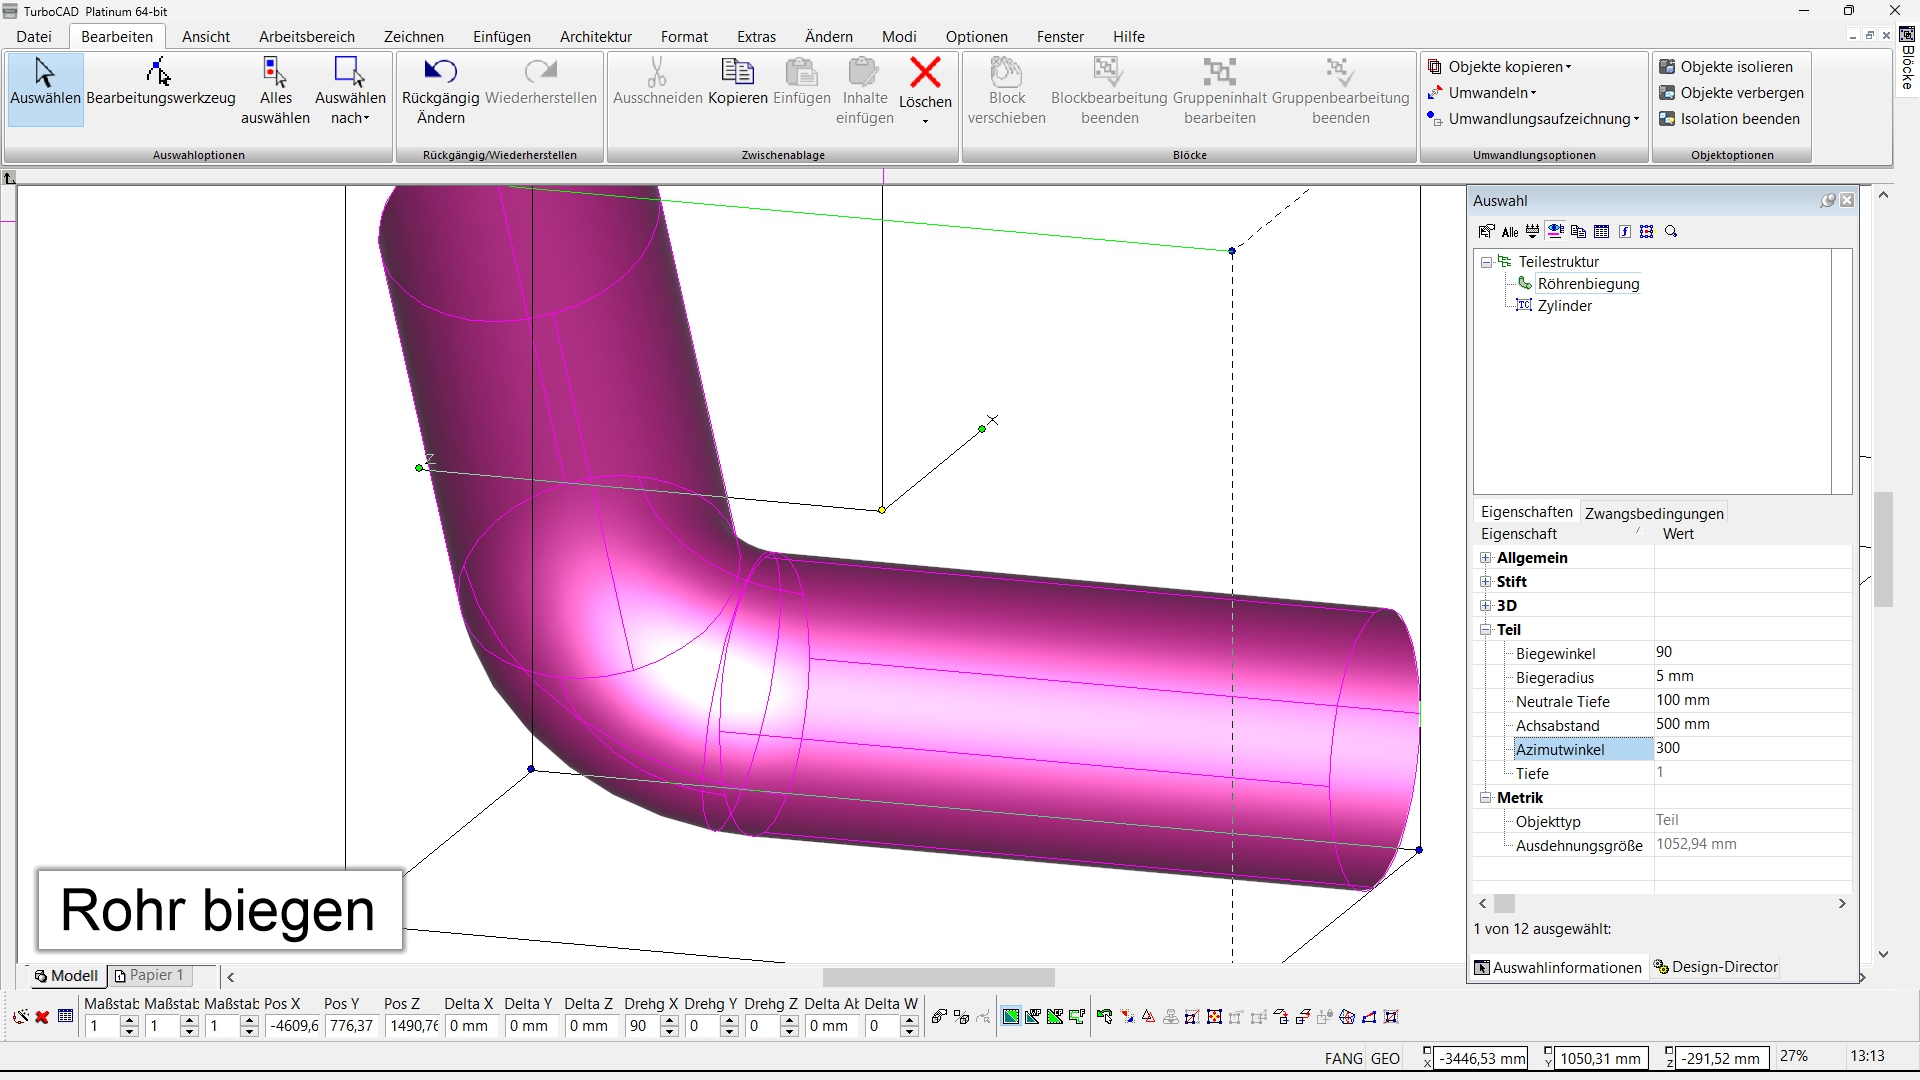Click the Rückgängig undo icon

pos(440,71)
